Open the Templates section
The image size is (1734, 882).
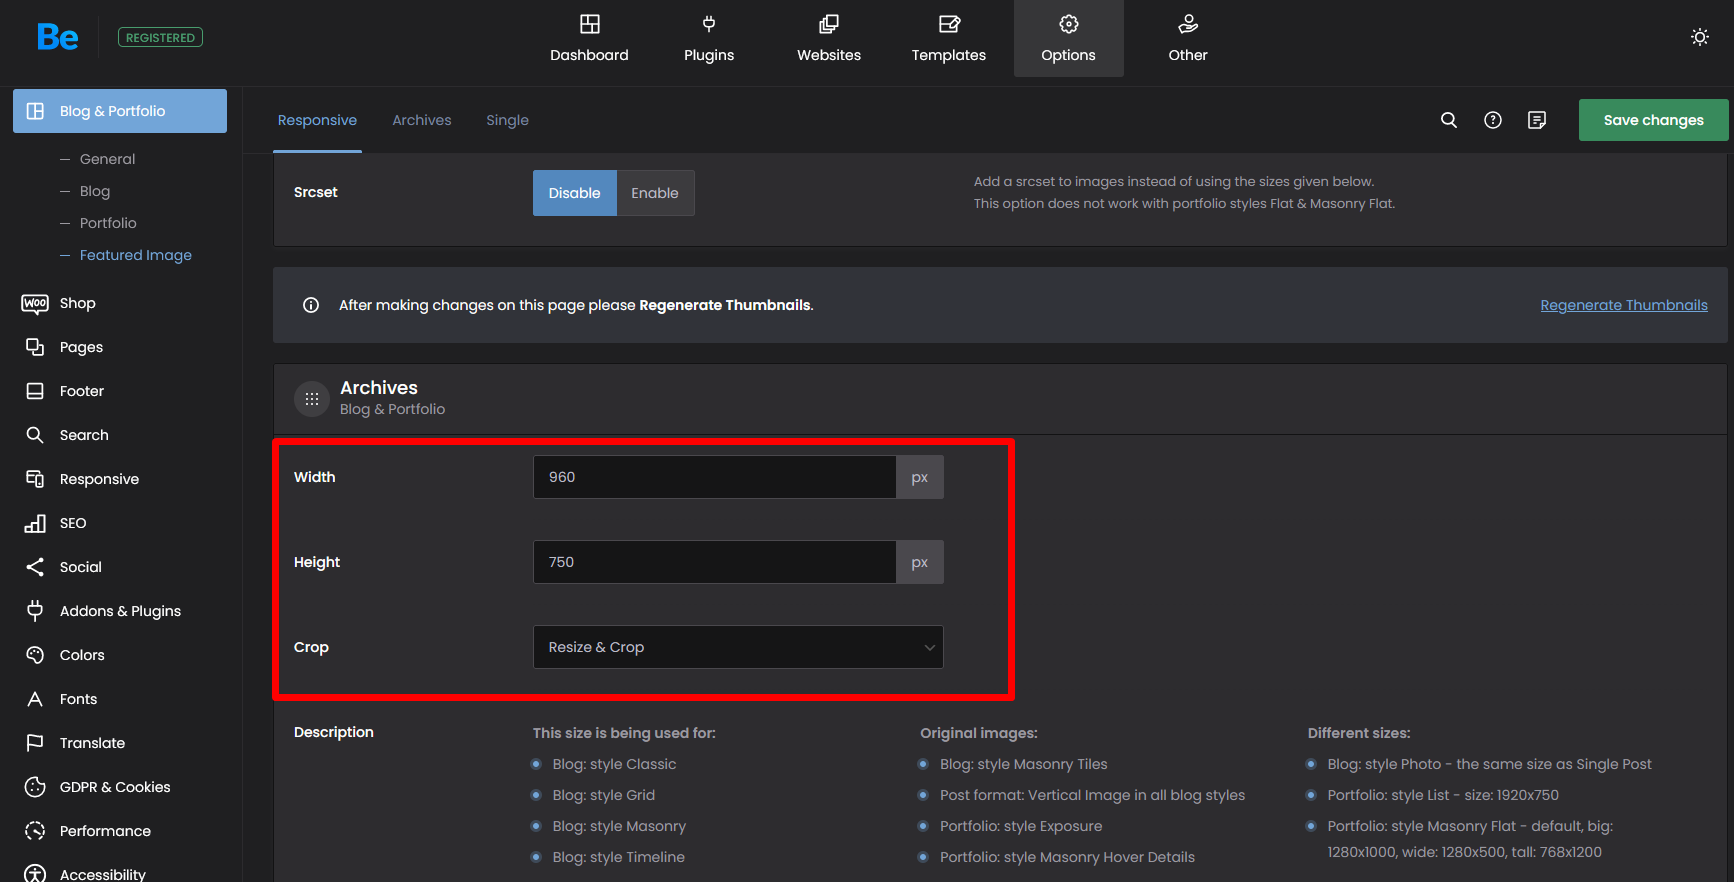[x=949, y=39]
